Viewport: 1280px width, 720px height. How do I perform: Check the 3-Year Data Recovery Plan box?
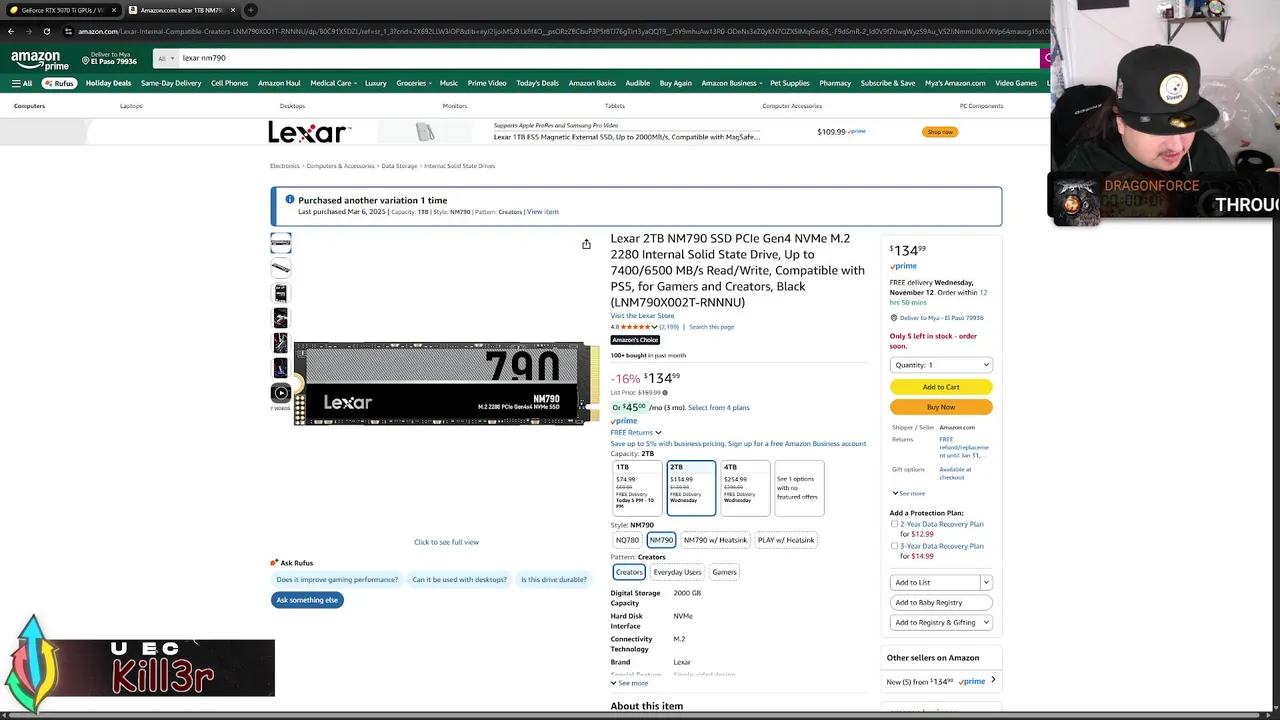pyautogui.click(x=894, y=546)
